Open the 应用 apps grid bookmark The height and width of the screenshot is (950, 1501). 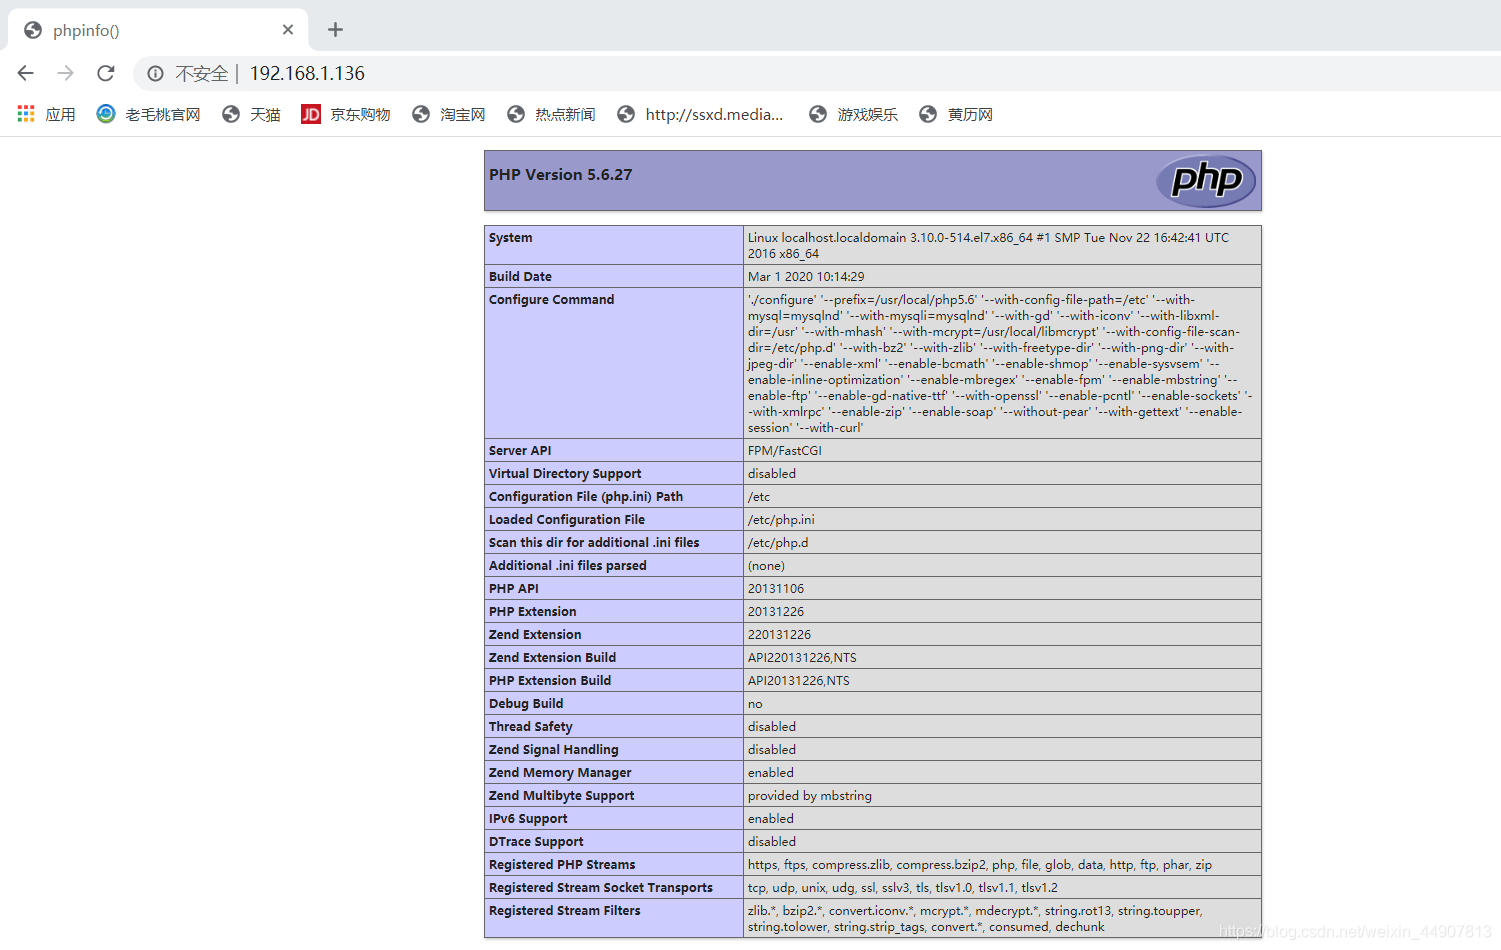[47, 114]
